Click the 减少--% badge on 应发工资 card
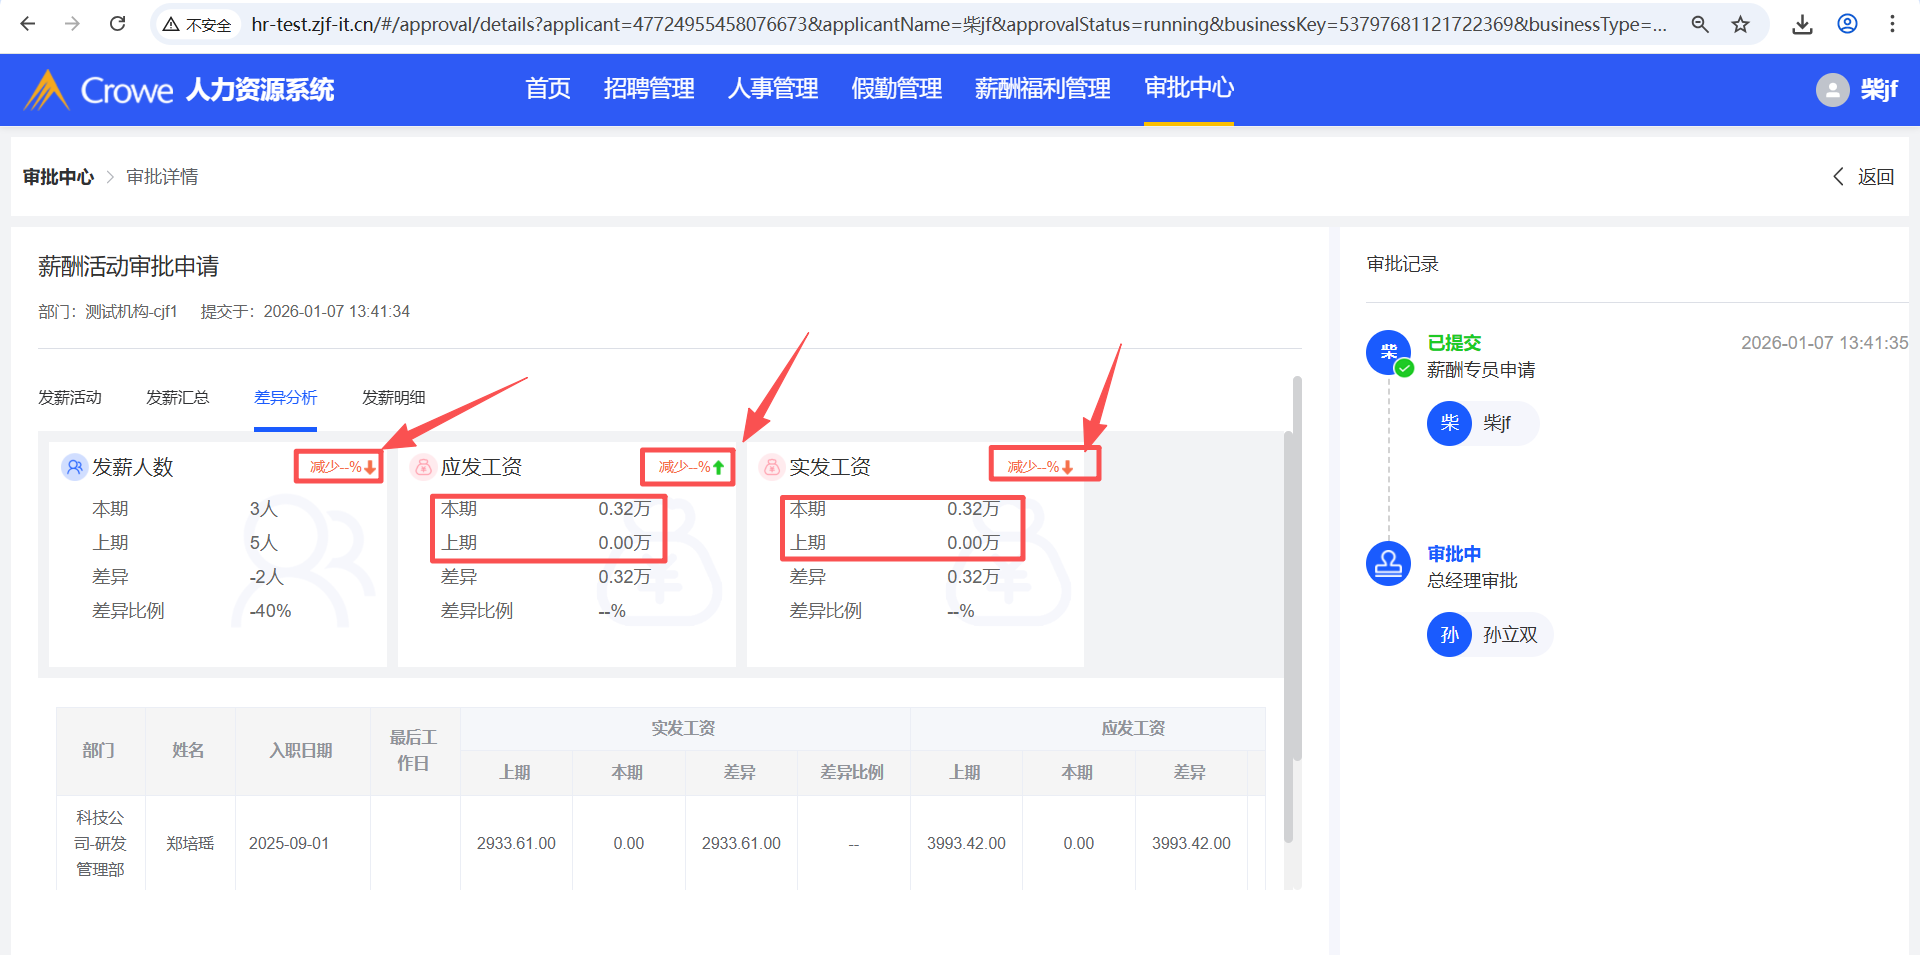The width and height of the screenshot is (1920, 955). point(691,467)
